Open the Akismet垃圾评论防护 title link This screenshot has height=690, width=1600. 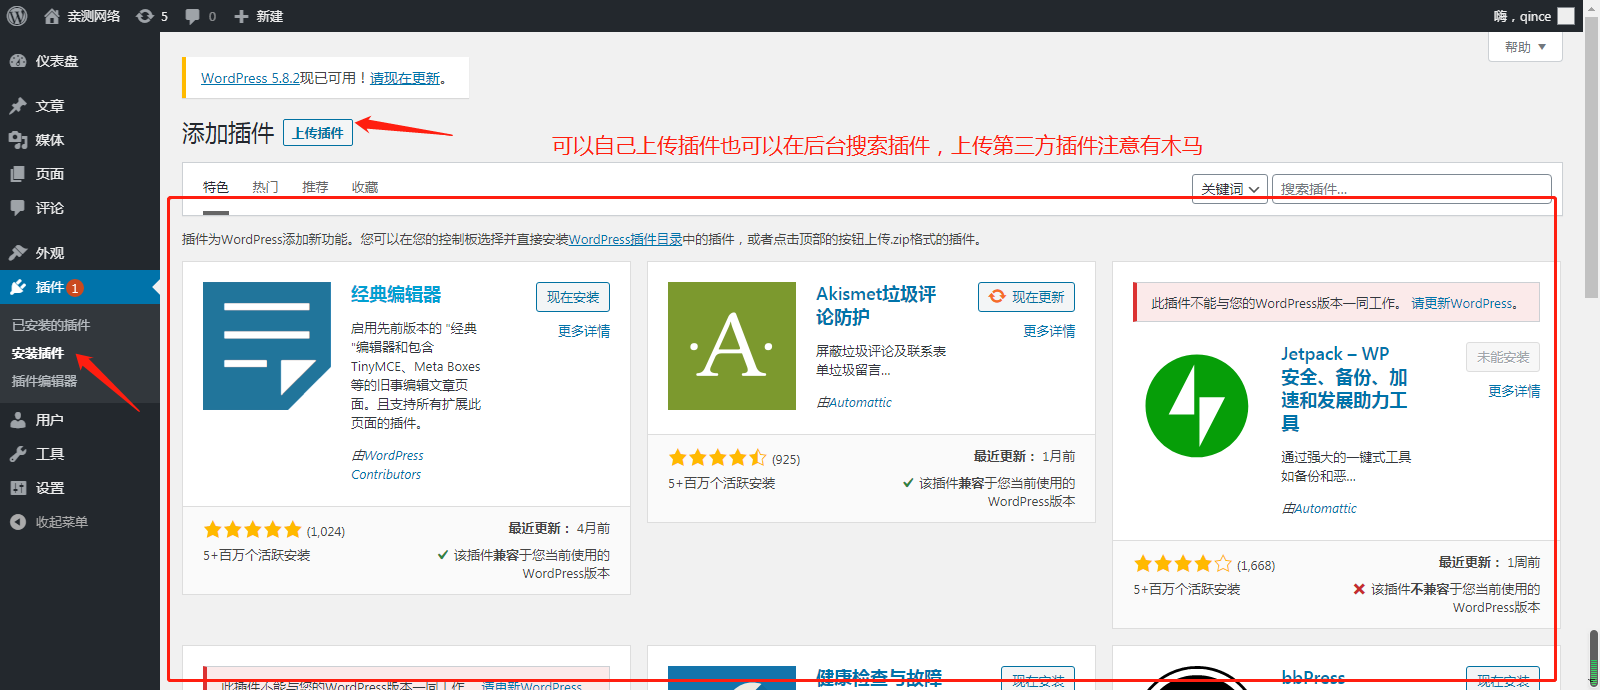[876, 306]
